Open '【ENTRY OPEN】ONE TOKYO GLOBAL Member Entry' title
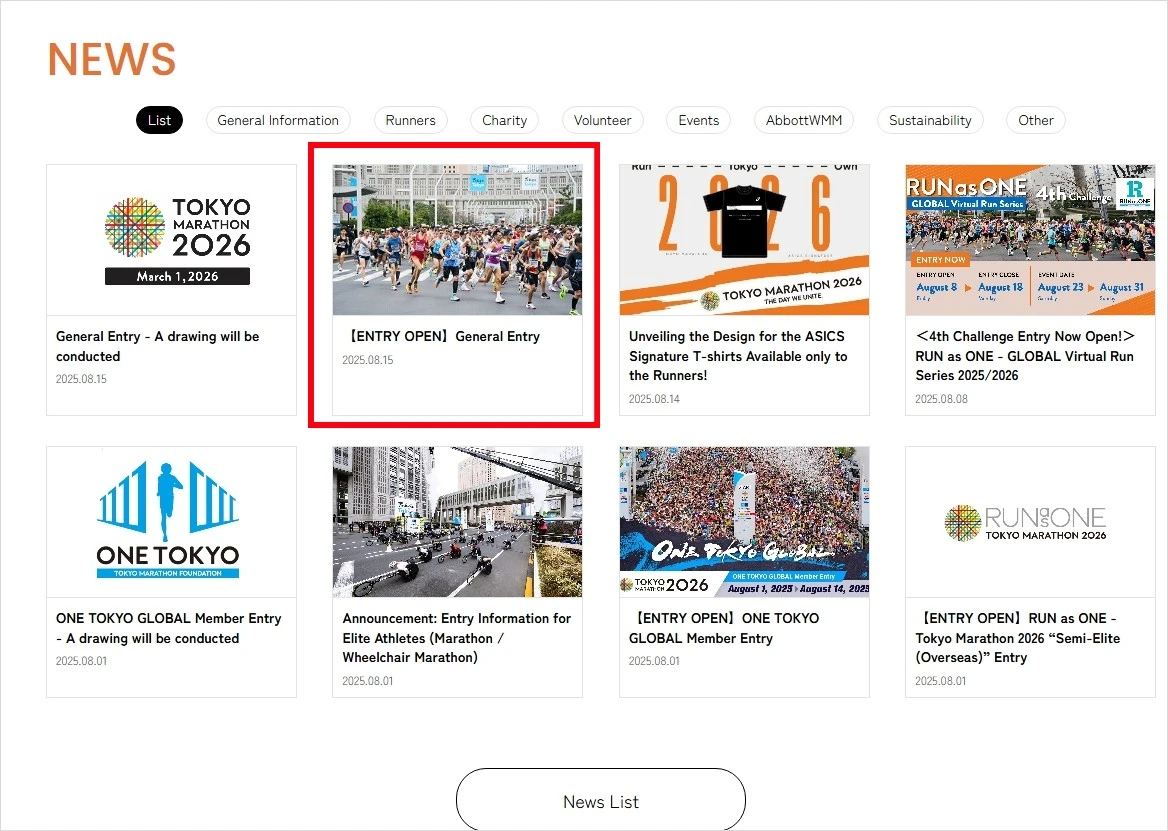This screenshot has width=1168, height=831. pyautogui.click(x=724, y=628)
